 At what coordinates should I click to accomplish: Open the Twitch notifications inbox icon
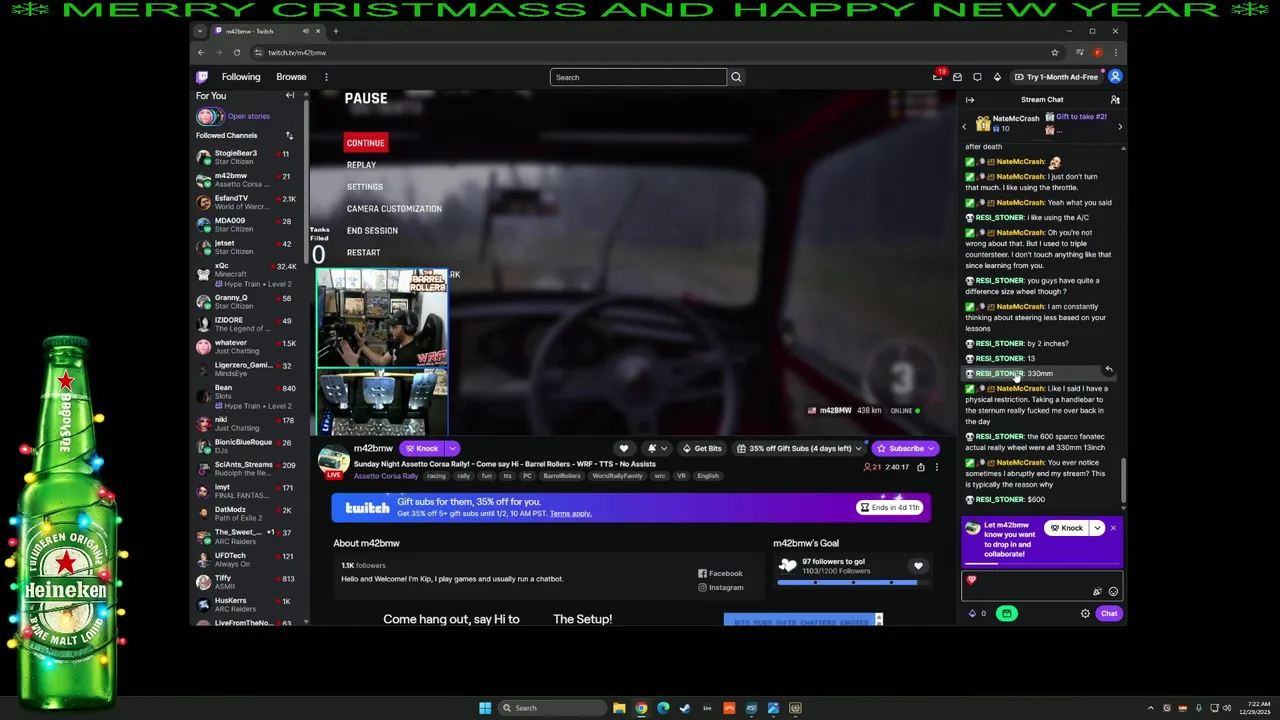point(937,77)
